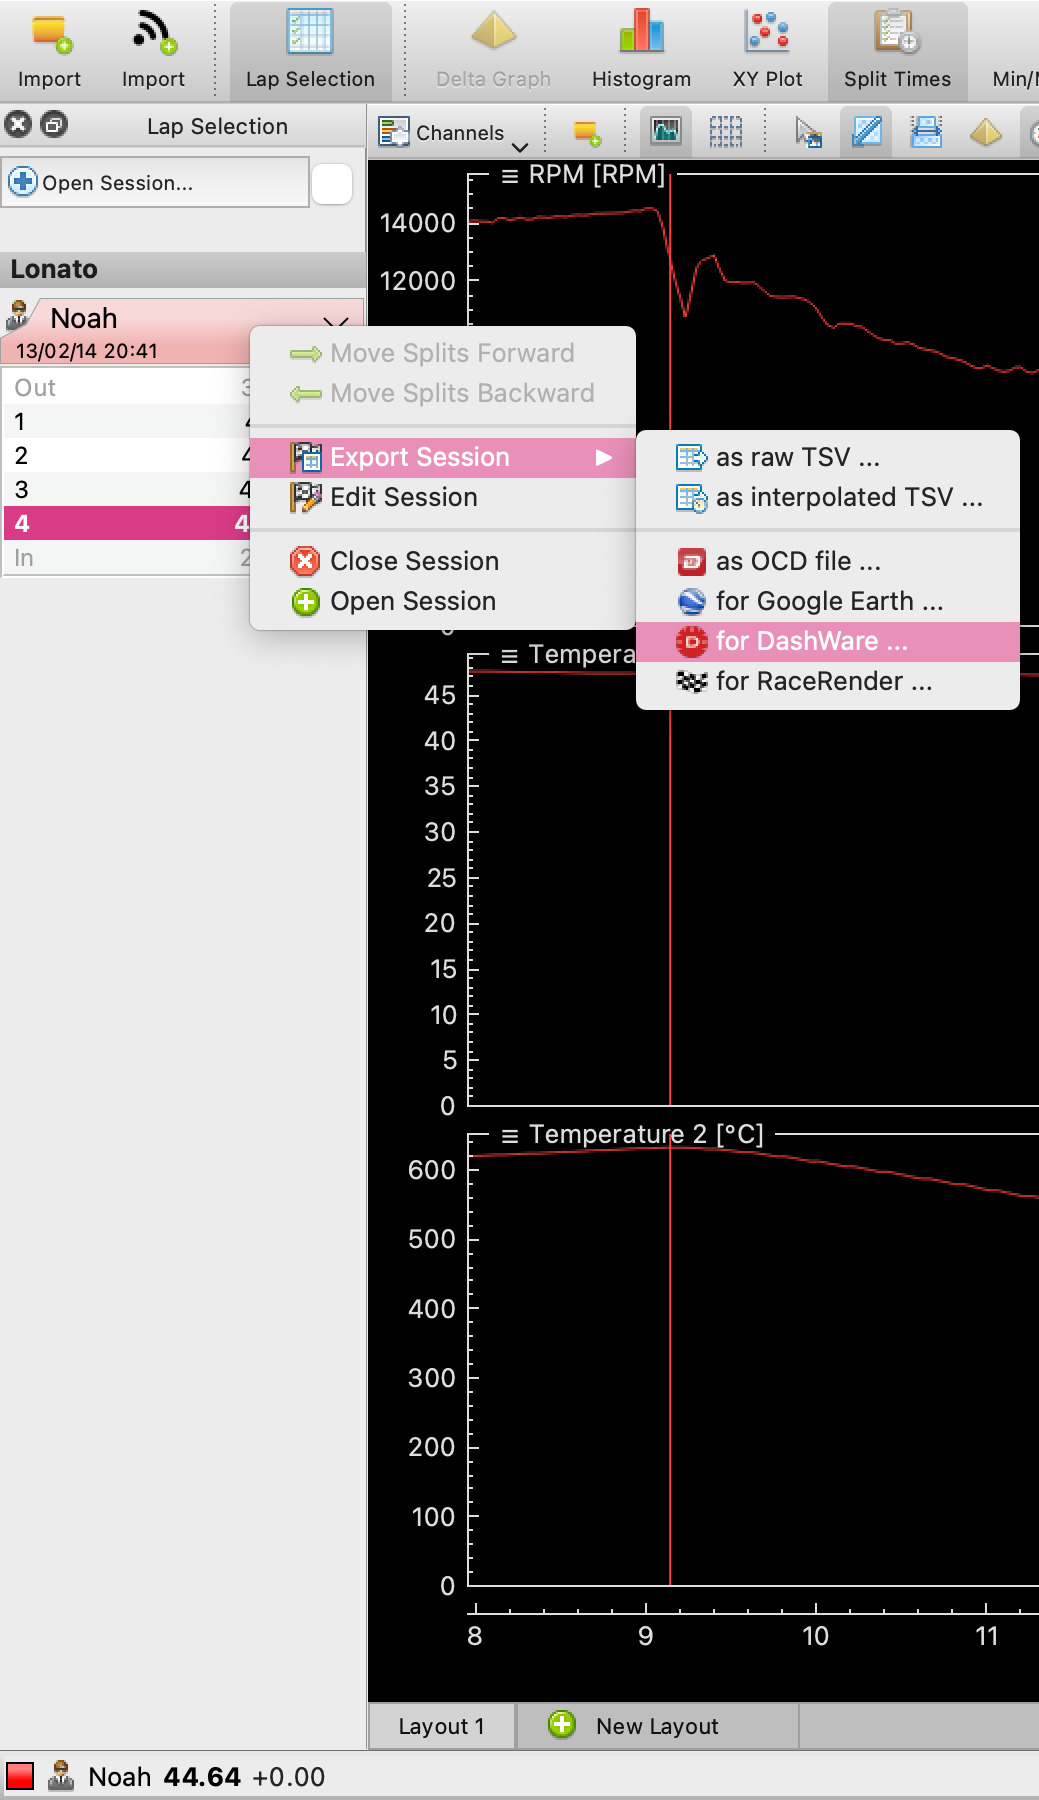Collapse the Noah session chevron
This screenshot has width=1039, height=1800.
[336, 321]
